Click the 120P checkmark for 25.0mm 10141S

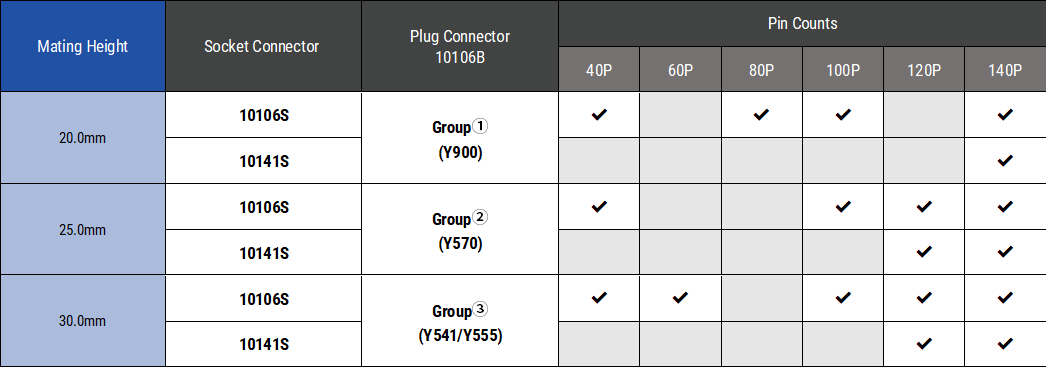(923, 252)
